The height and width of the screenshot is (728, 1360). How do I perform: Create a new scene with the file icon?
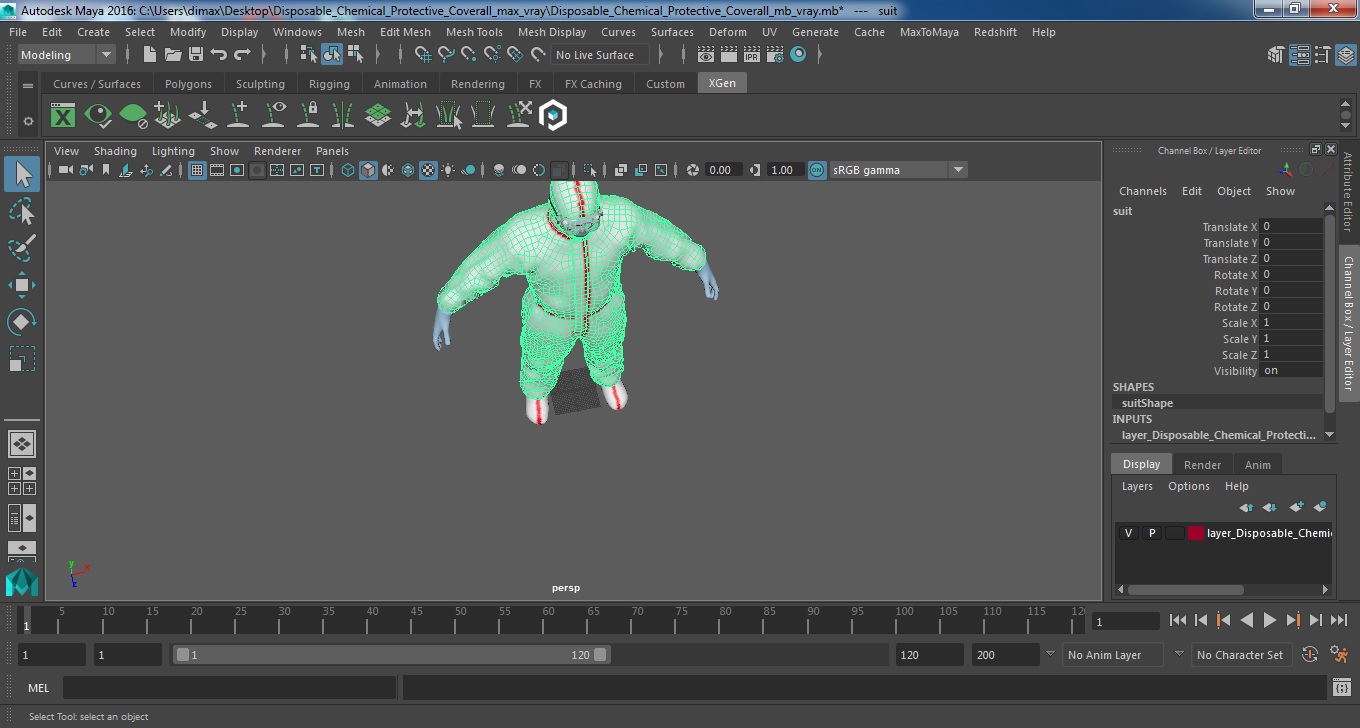pyautogui.click(x=150, y=55)
